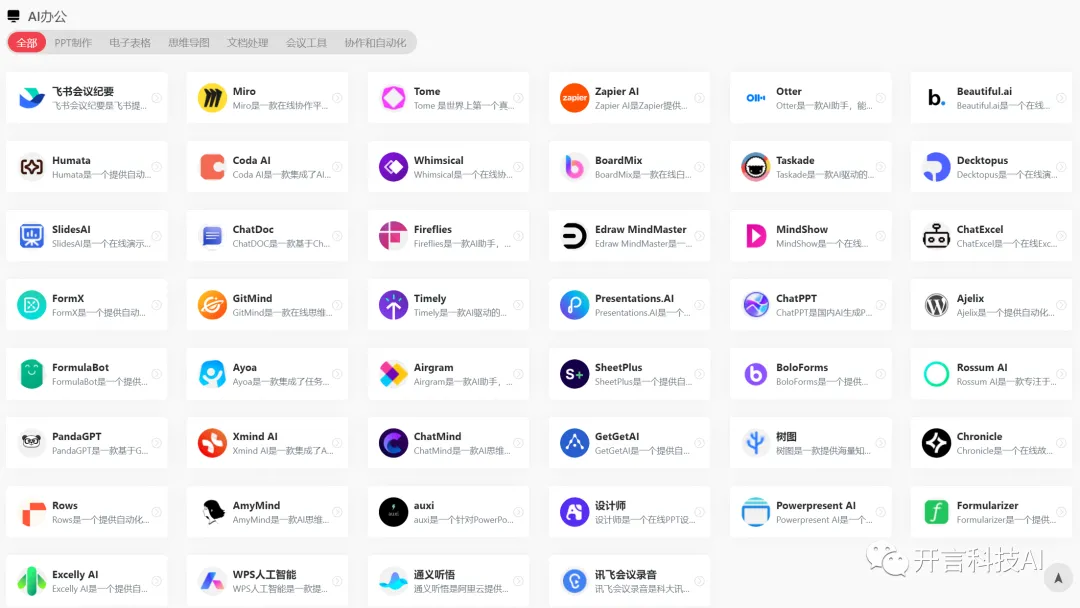1080x608 pixels.
Task: Visit the ChatMind title link
Action: pos(437,437)
